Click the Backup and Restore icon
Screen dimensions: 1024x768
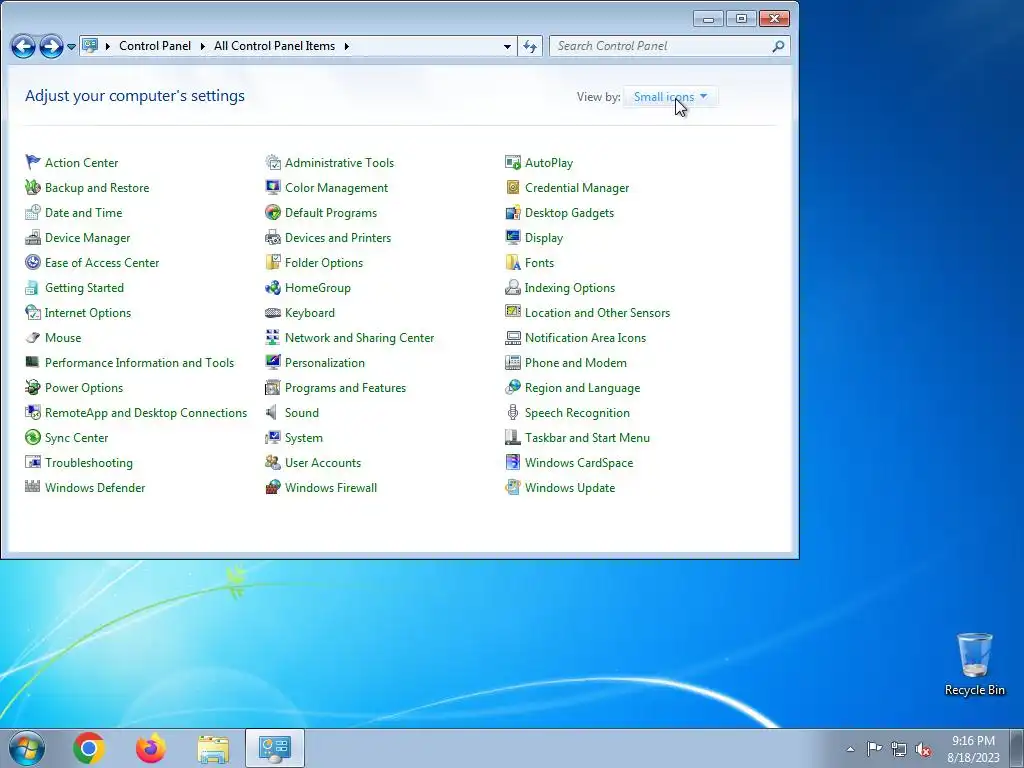click(x=33, y=187)
